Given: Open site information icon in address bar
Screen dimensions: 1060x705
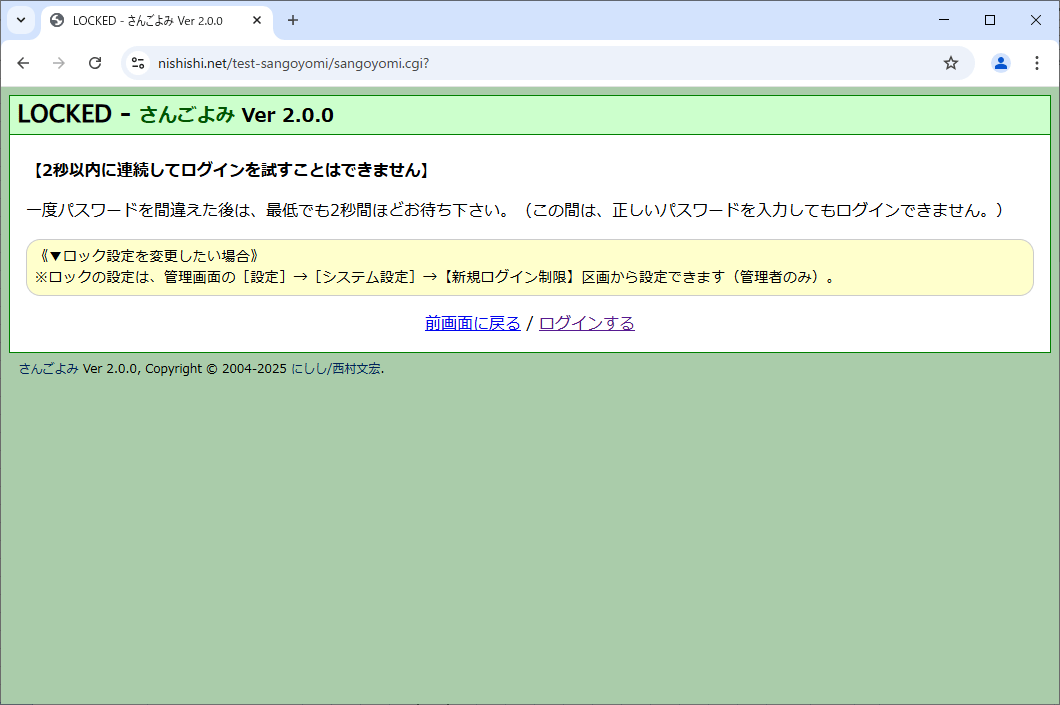Looking at the screenshot, I should coord(138,63).
